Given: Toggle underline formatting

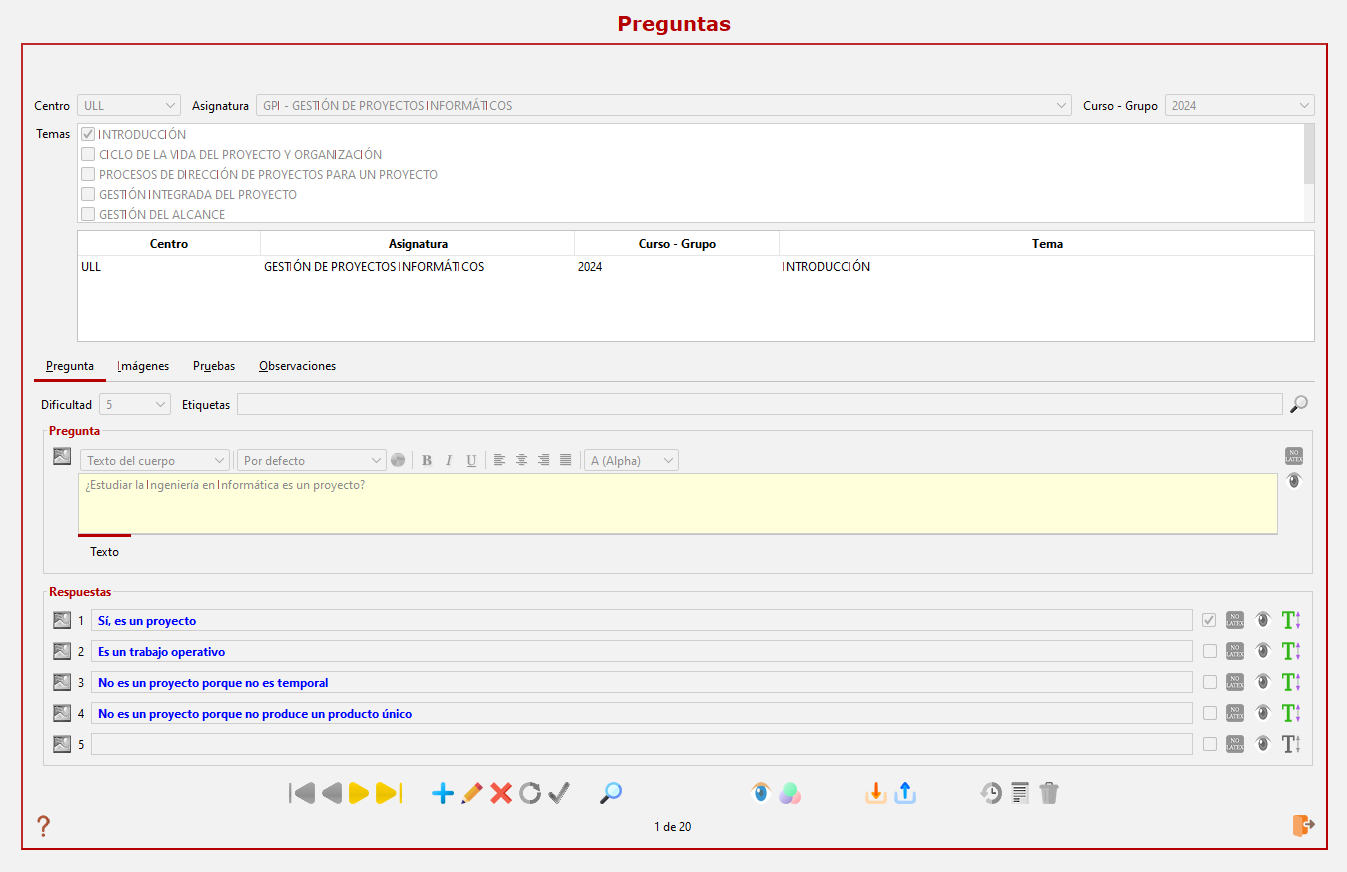Looking at the screenshot, I should (471, 460).
